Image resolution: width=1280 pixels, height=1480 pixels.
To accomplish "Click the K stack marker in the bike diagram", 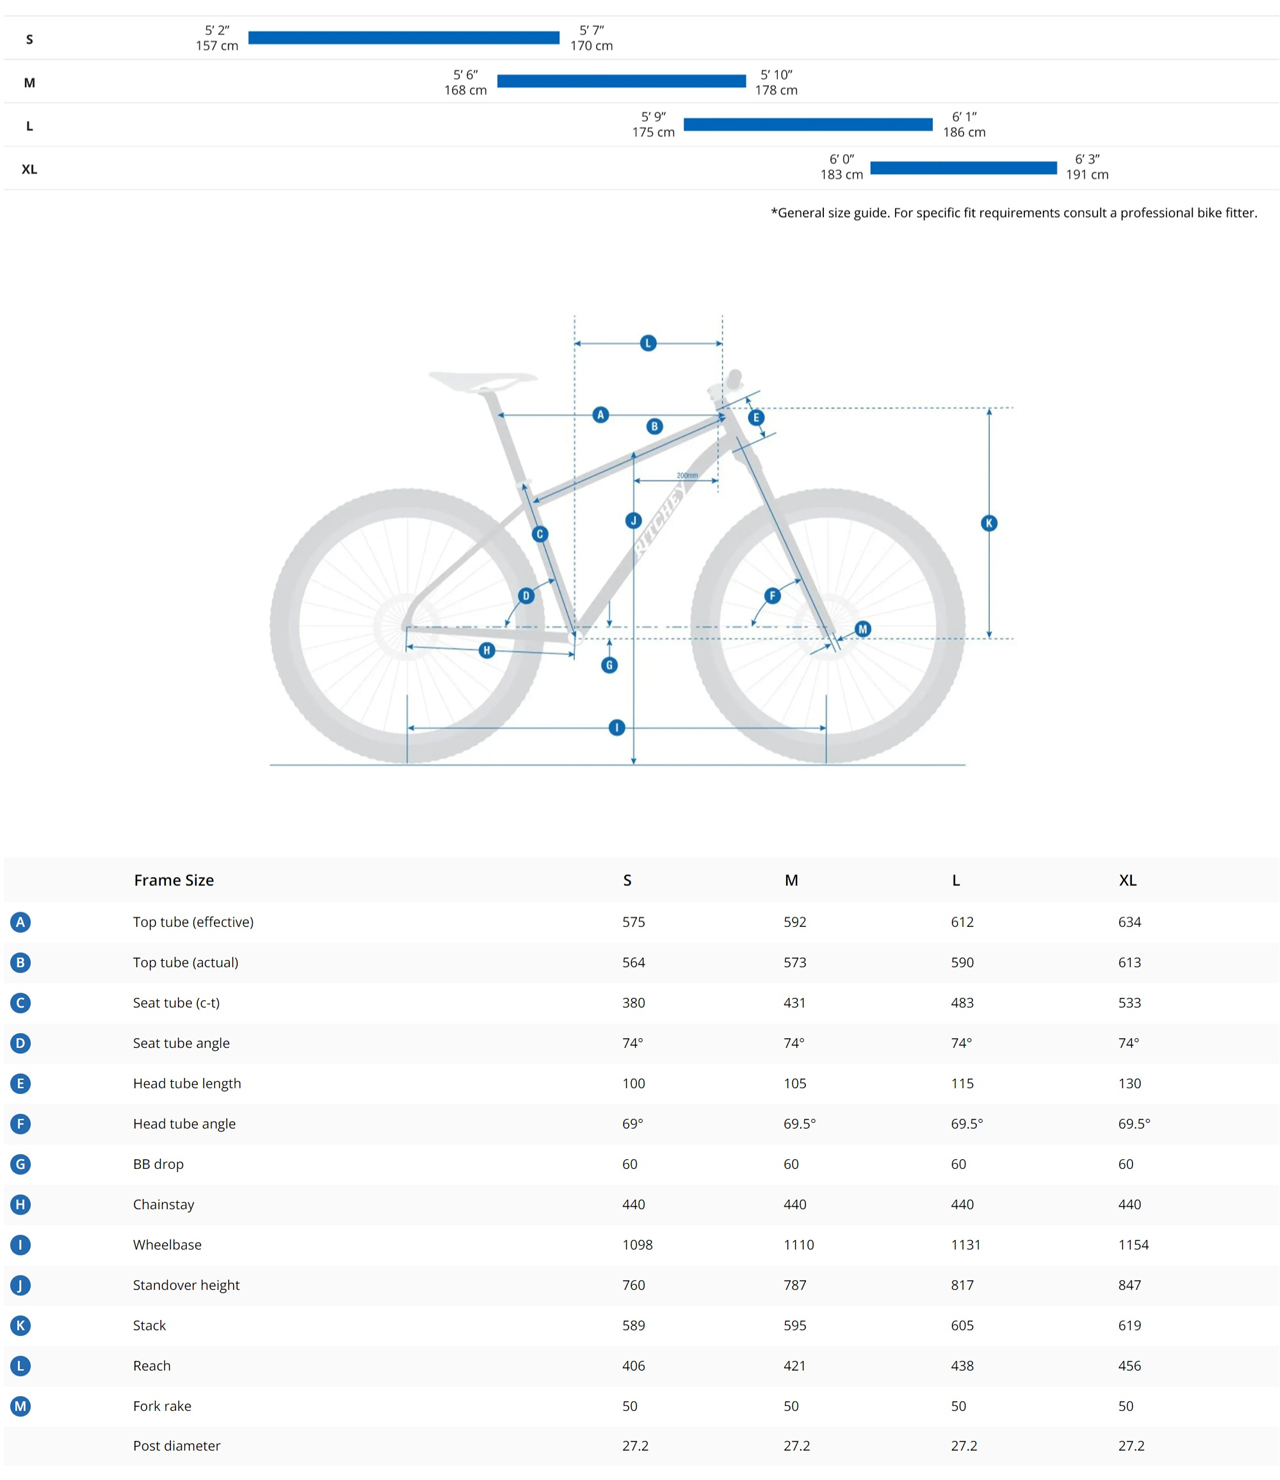I will tap(989, 523).
